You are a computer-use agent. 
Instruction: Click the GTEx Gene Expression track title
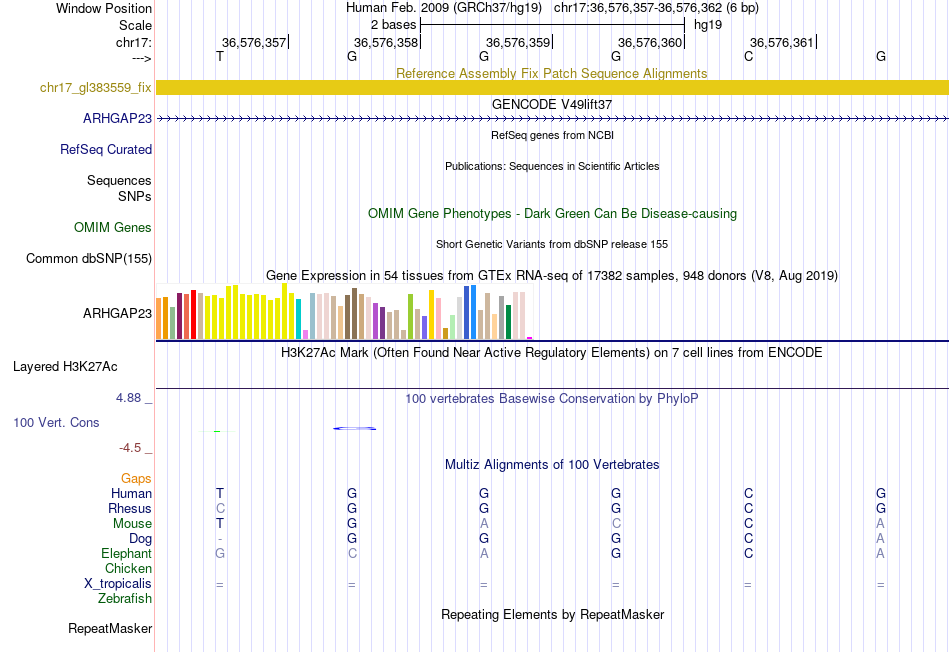coord(551,276)
